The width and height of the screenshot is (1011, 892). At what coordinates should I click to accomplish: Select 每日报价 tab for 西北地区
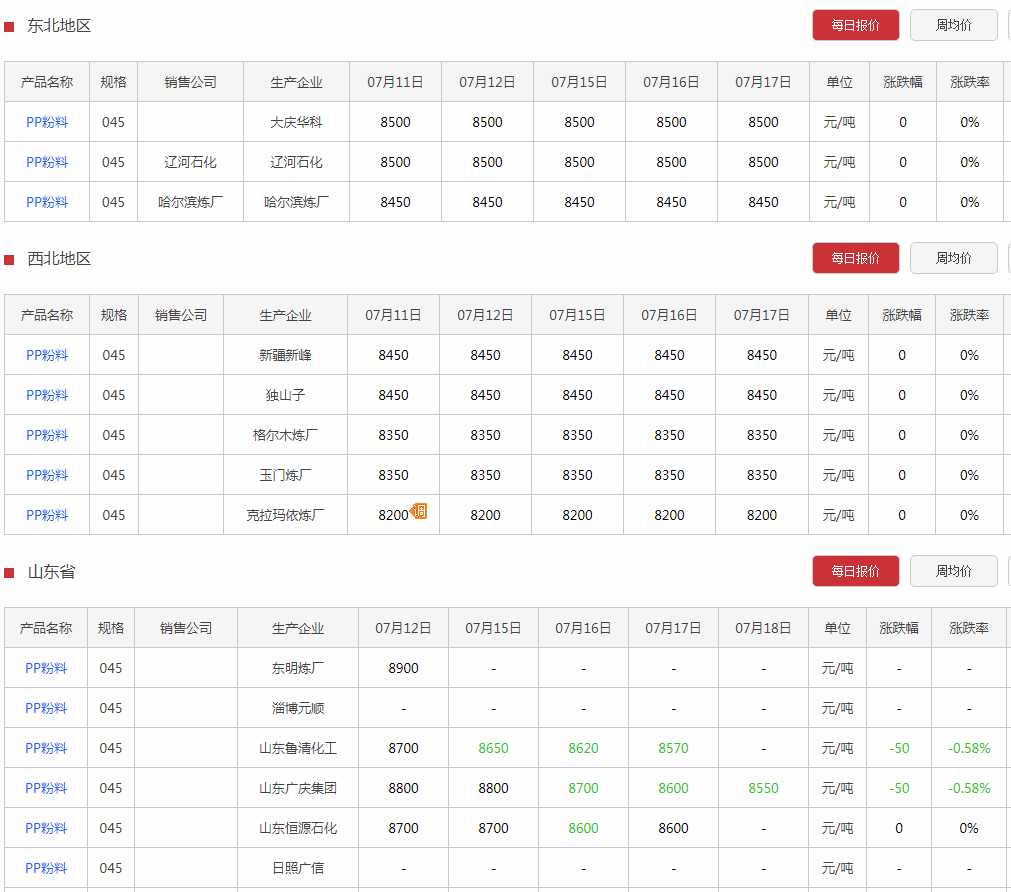[x=856, y=258]
